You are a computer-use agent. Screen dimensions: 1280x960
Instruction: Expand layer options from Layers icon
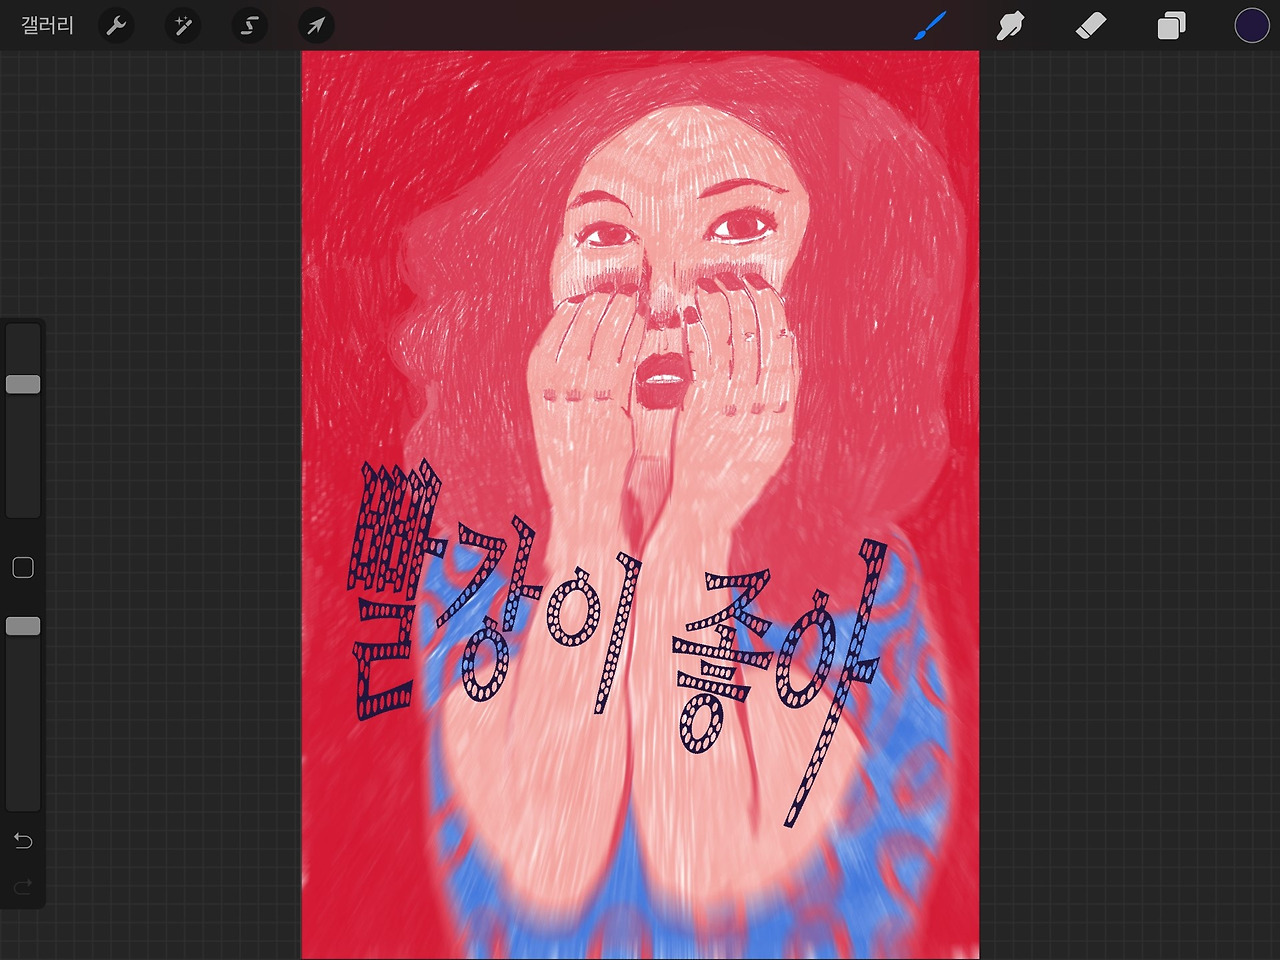click(x=1171, y=25)
